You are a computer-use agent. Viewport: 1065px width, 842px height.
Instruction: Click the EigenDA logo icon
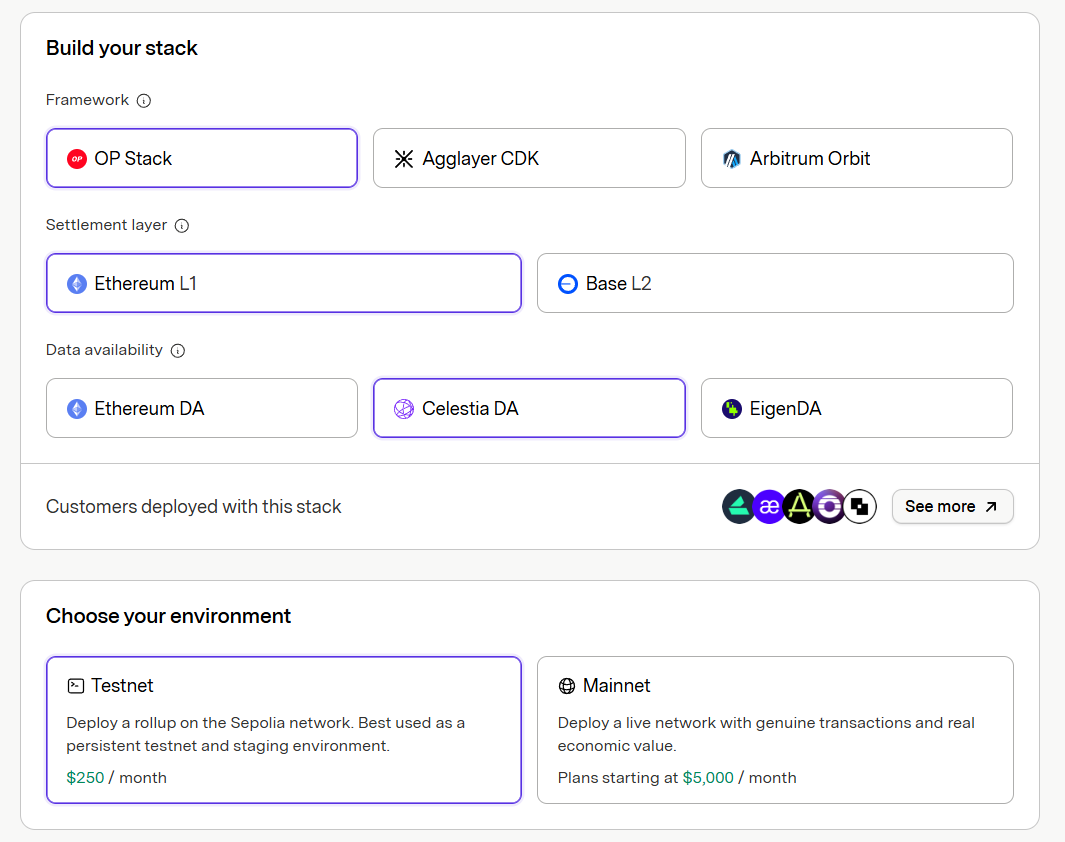pyautogui.click(x=731, y=408)
